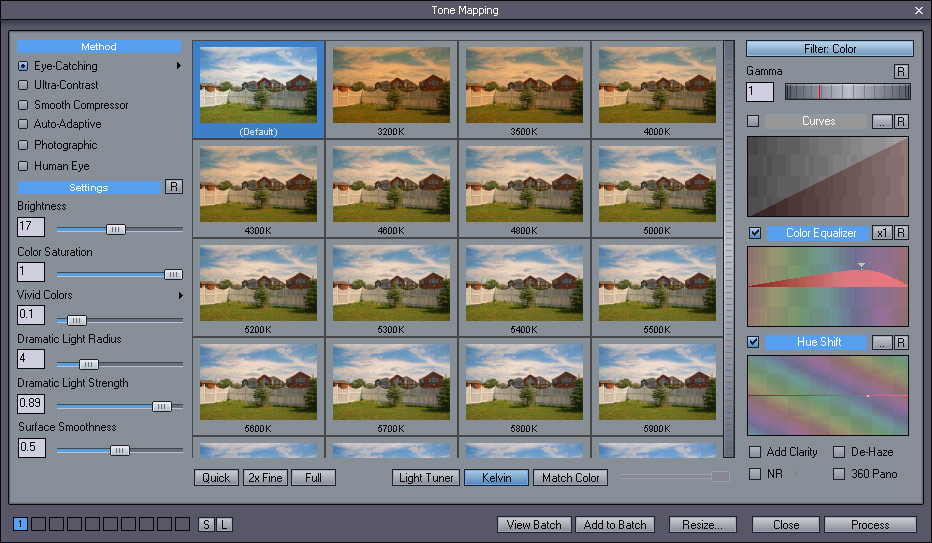Screen dimensions: 932x543
Task: Open Curves options with the .. button
Action: tap(881, 121)
